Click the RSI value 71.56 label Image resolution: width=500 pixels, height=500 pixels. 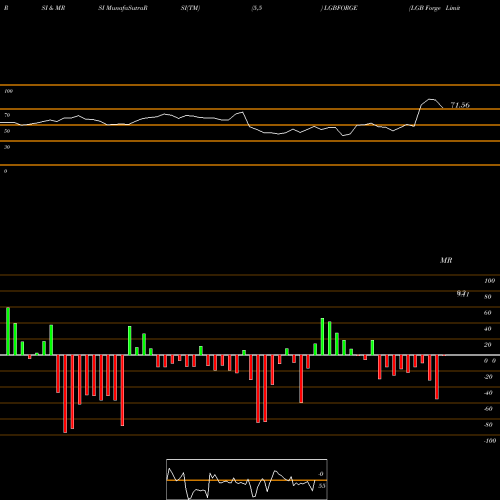(x=460, y=105)
